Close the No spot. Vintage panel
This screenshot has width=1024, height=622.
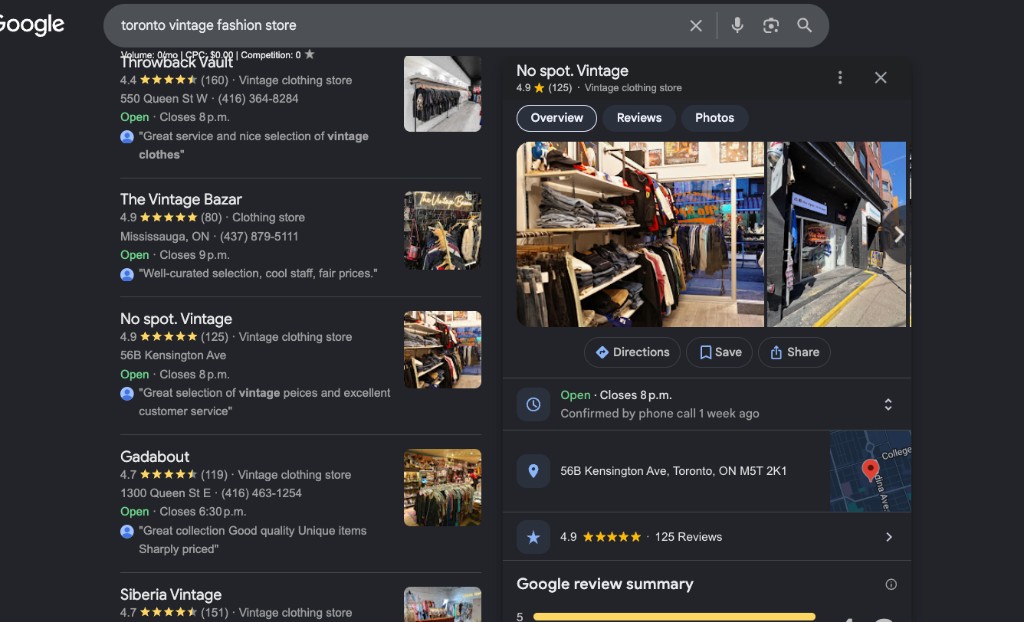[x=880, y=78]
